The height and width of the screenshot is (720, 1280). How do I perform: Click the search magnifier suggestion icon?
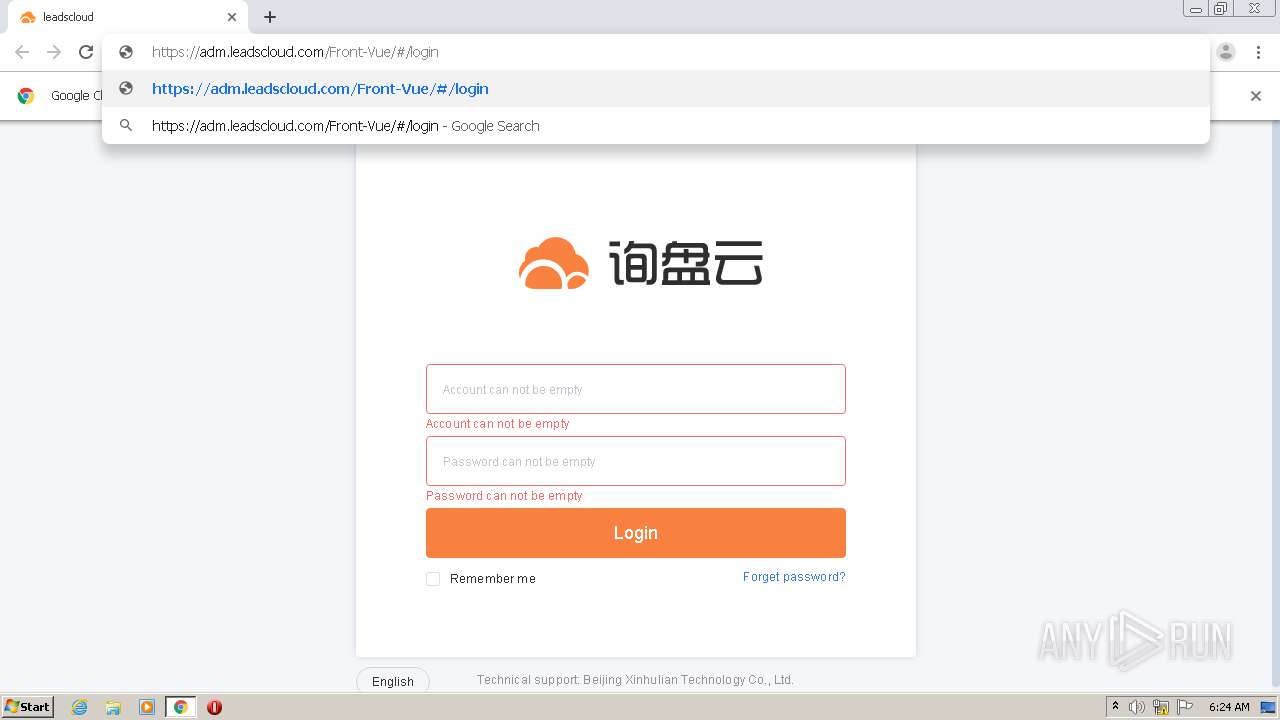coord(126,126)
